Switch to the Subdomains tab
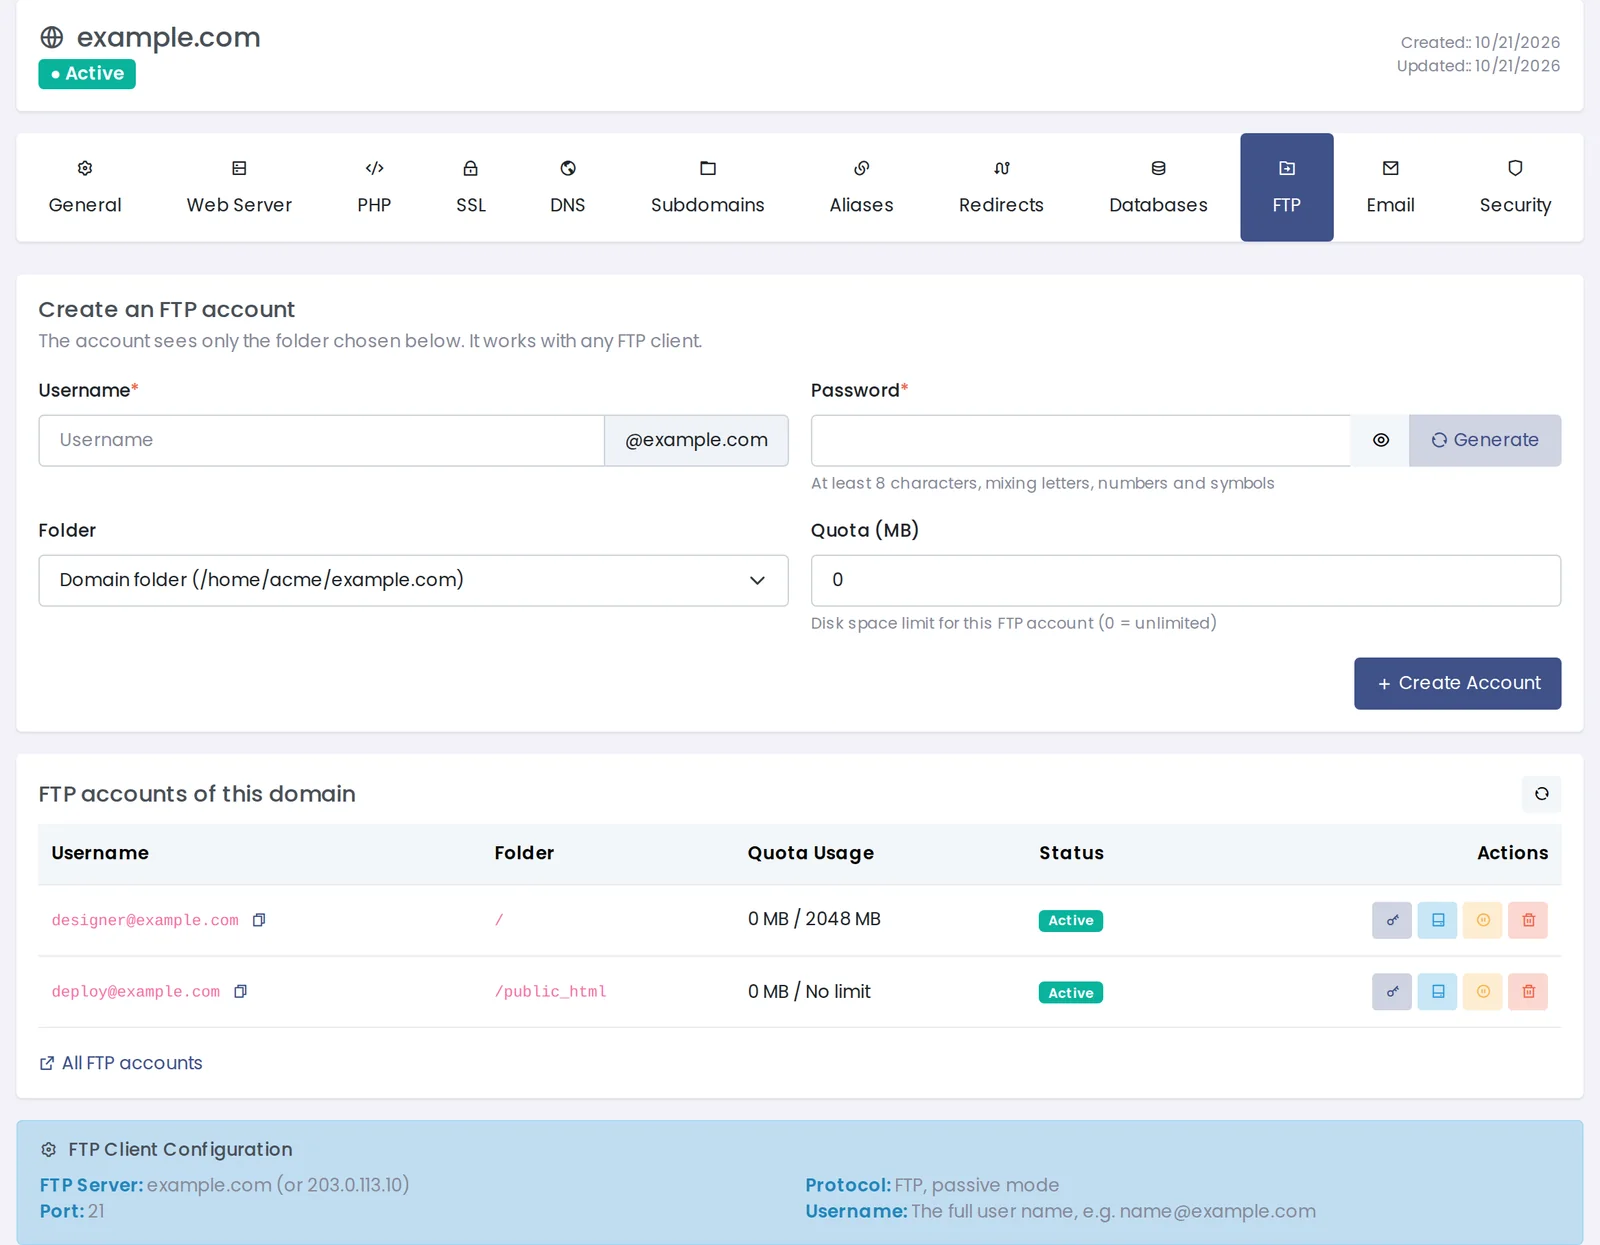1600x1245 pixels. 708,187
